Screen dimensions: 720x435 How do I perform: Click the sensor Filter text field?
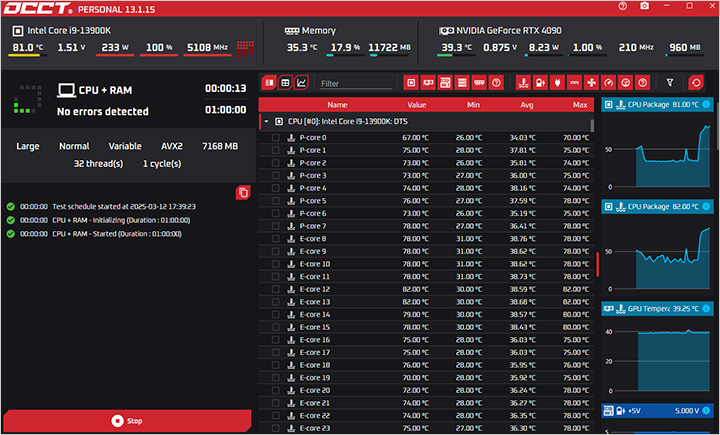tap(356, 84)
